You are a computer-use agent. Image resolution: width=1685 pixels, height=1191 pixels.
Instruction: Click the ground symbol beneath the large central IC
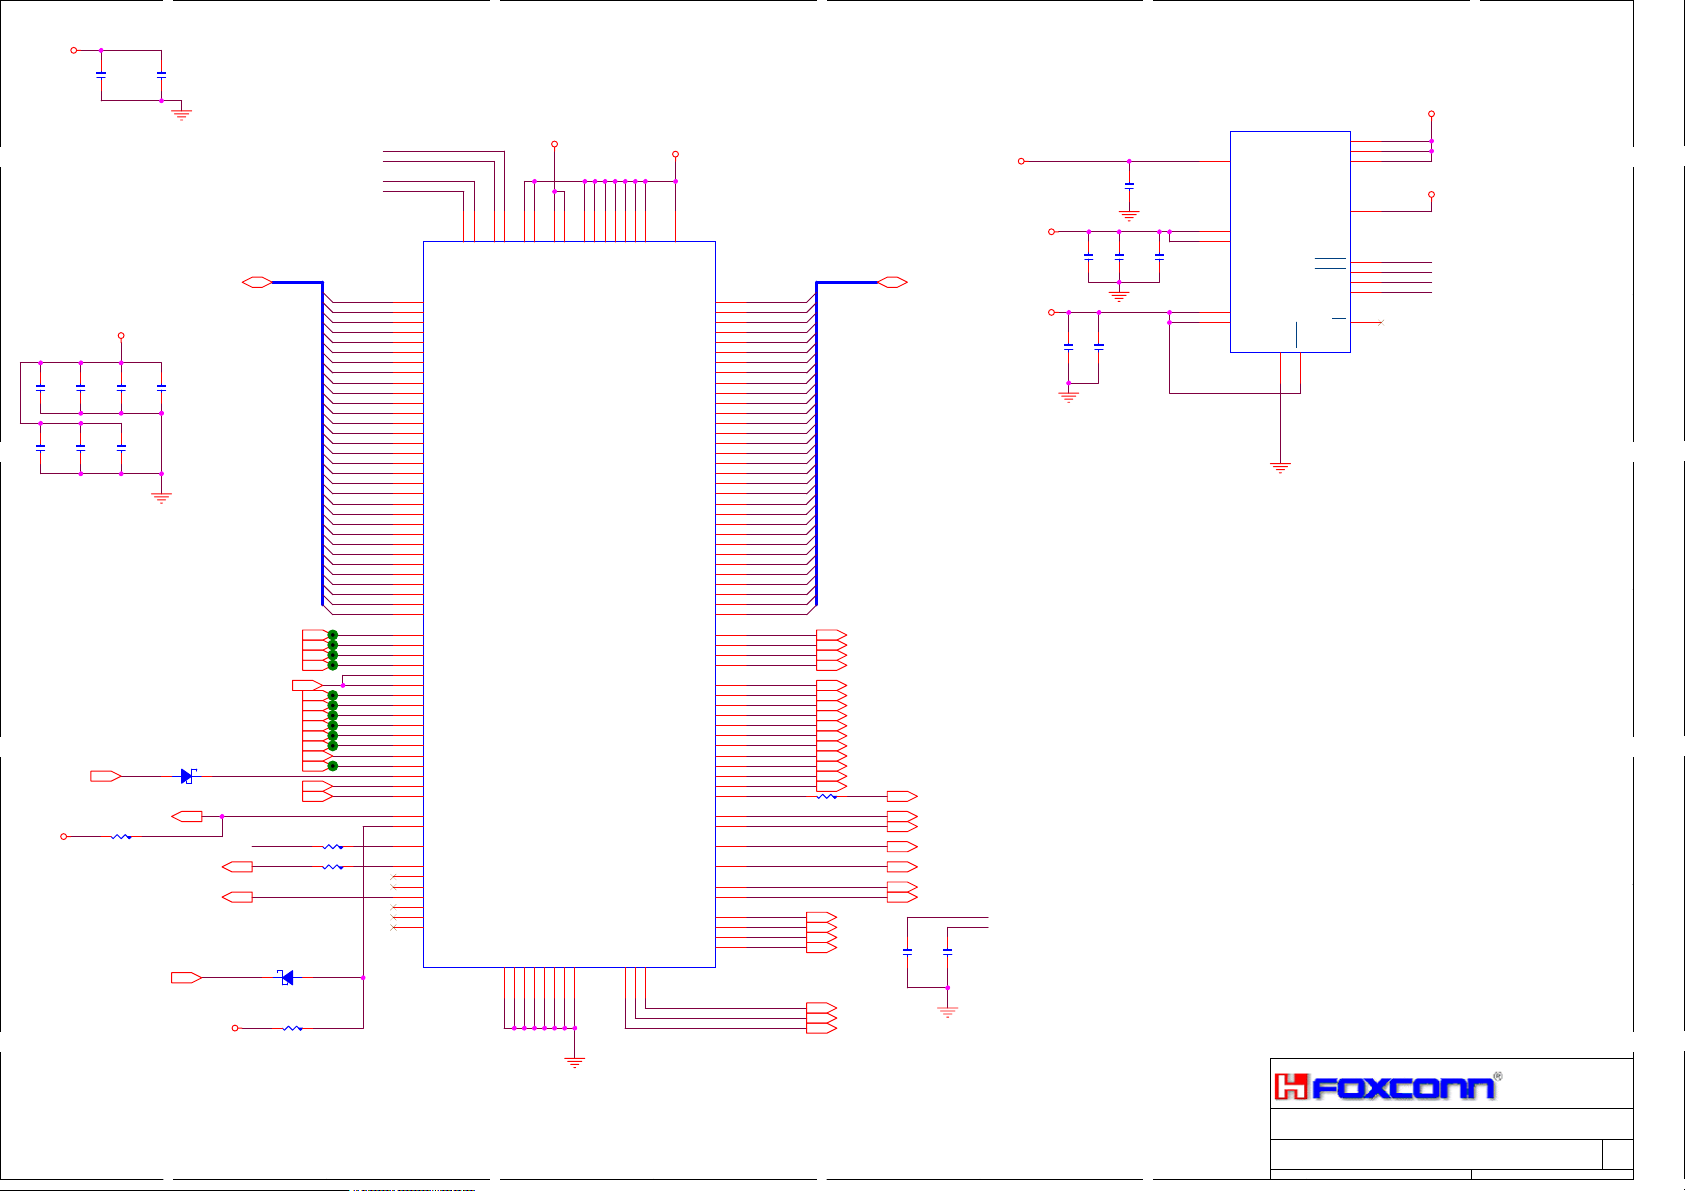click(575, 1061)
